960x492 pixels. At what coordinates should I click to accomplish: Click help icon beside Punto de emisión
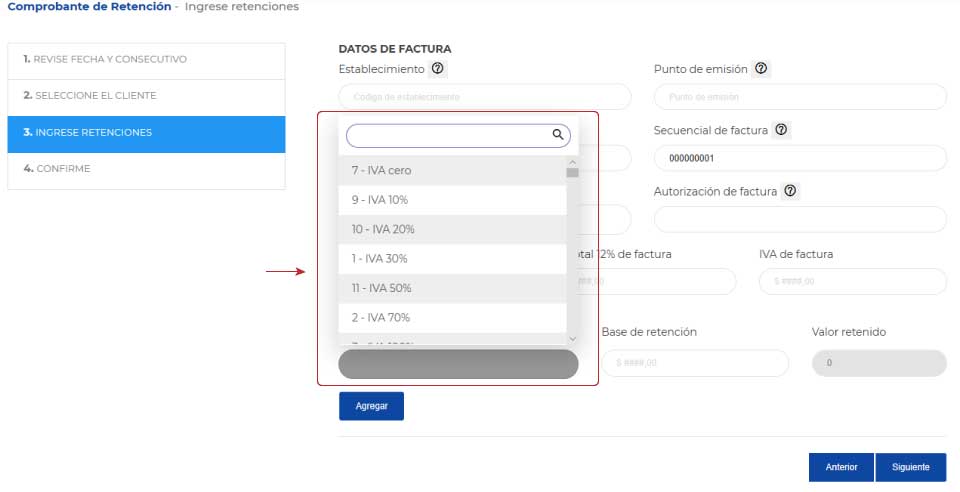pos(760,69)
